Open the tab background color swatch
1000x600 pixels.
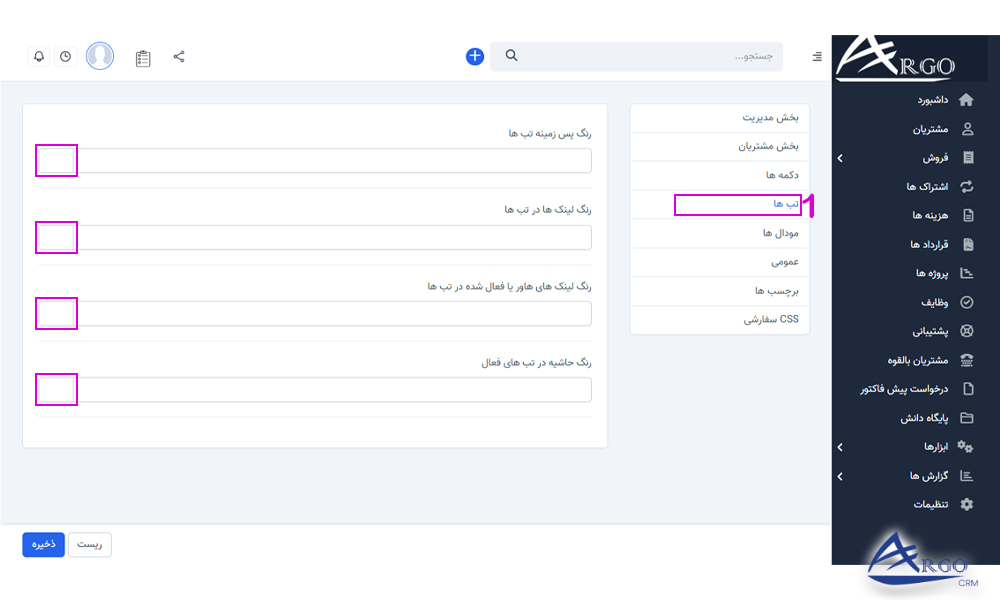(55, 160)
